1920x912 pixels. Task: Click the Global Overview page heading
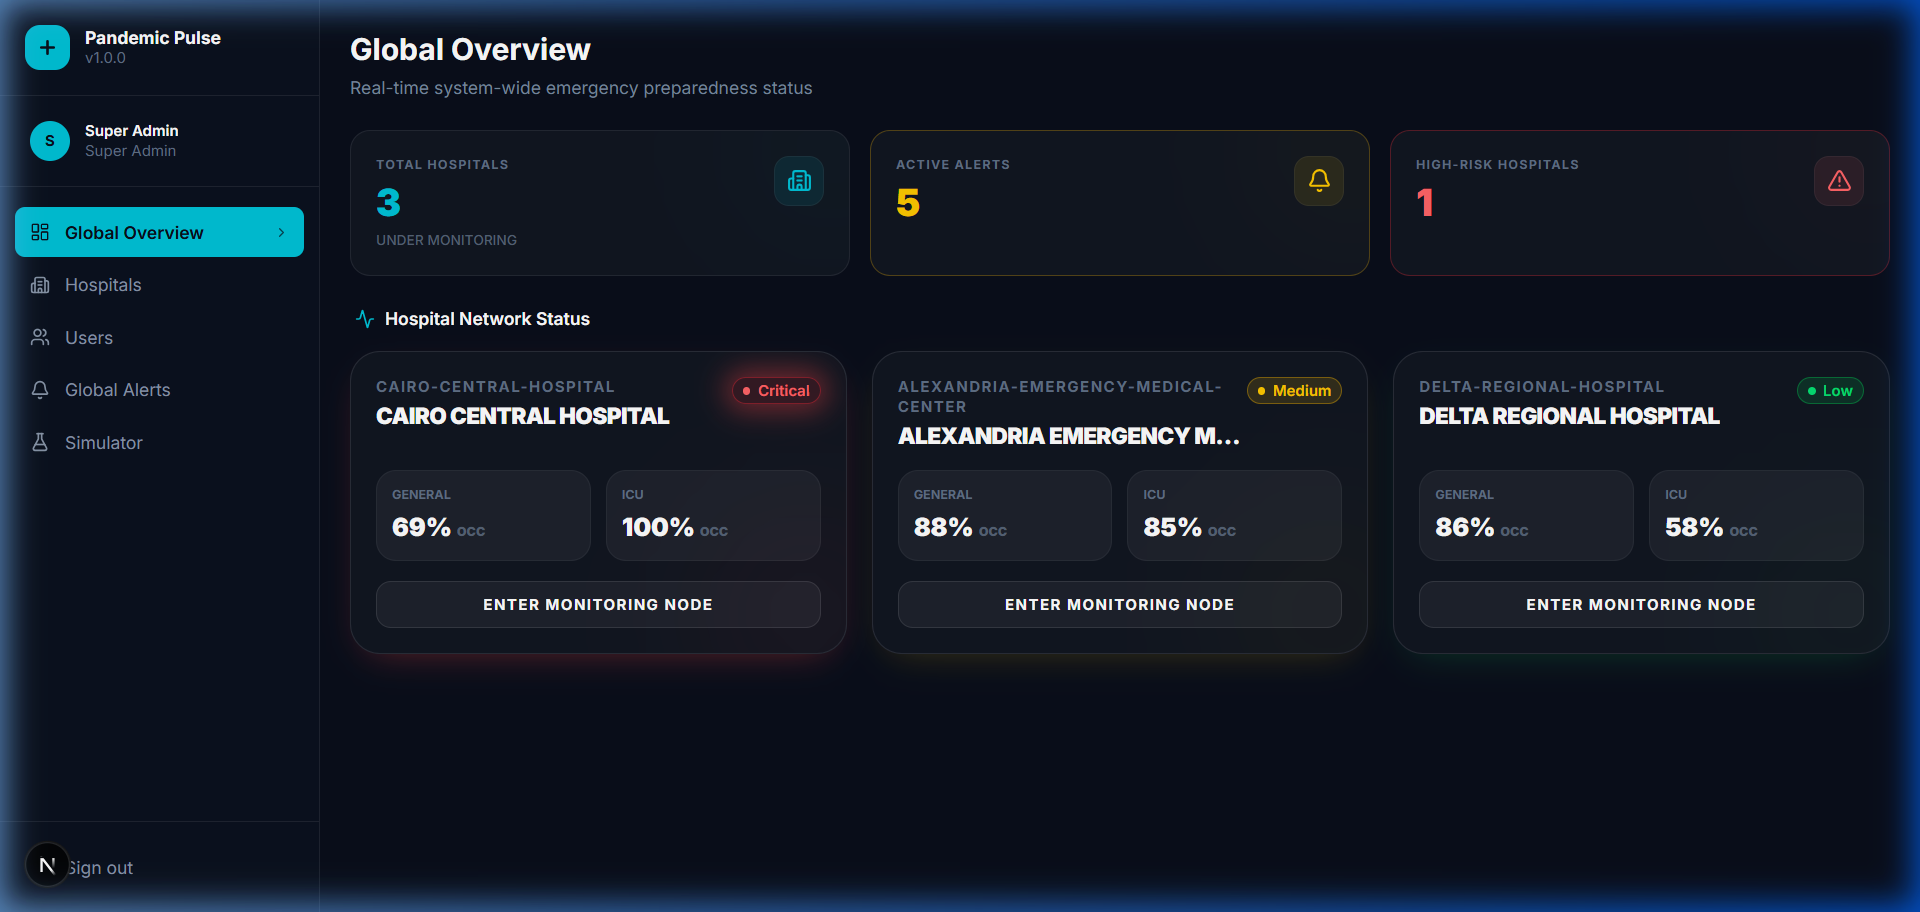tap(470, 49)
